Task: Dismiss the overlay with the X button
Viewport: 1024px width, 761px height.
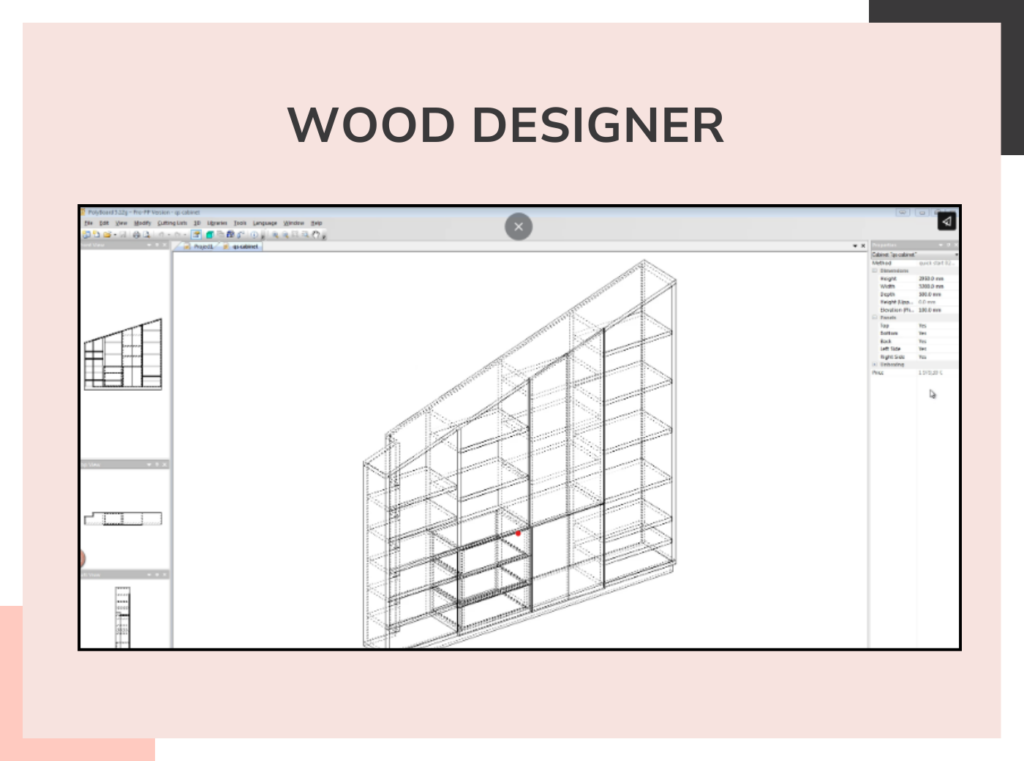Action: pyautogui.click(x=518, y=227)
